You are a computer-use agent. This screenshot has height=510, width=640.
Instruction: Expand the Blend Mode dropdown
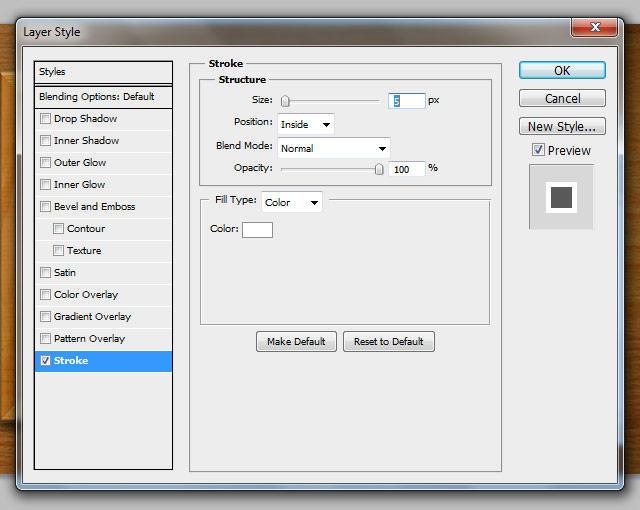(333, 148)
